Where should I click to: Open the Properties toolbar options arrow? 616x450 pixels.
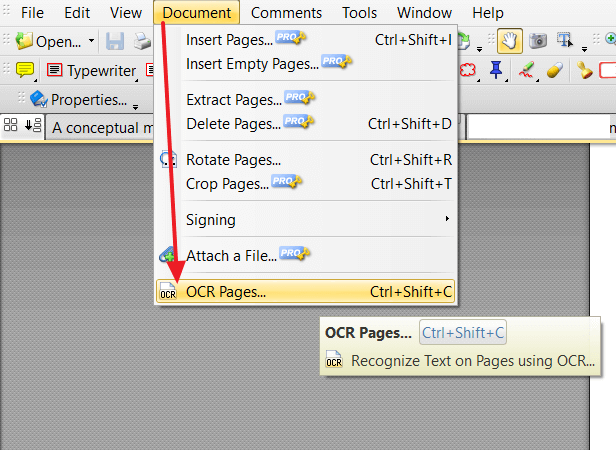(x=135, y=107)
